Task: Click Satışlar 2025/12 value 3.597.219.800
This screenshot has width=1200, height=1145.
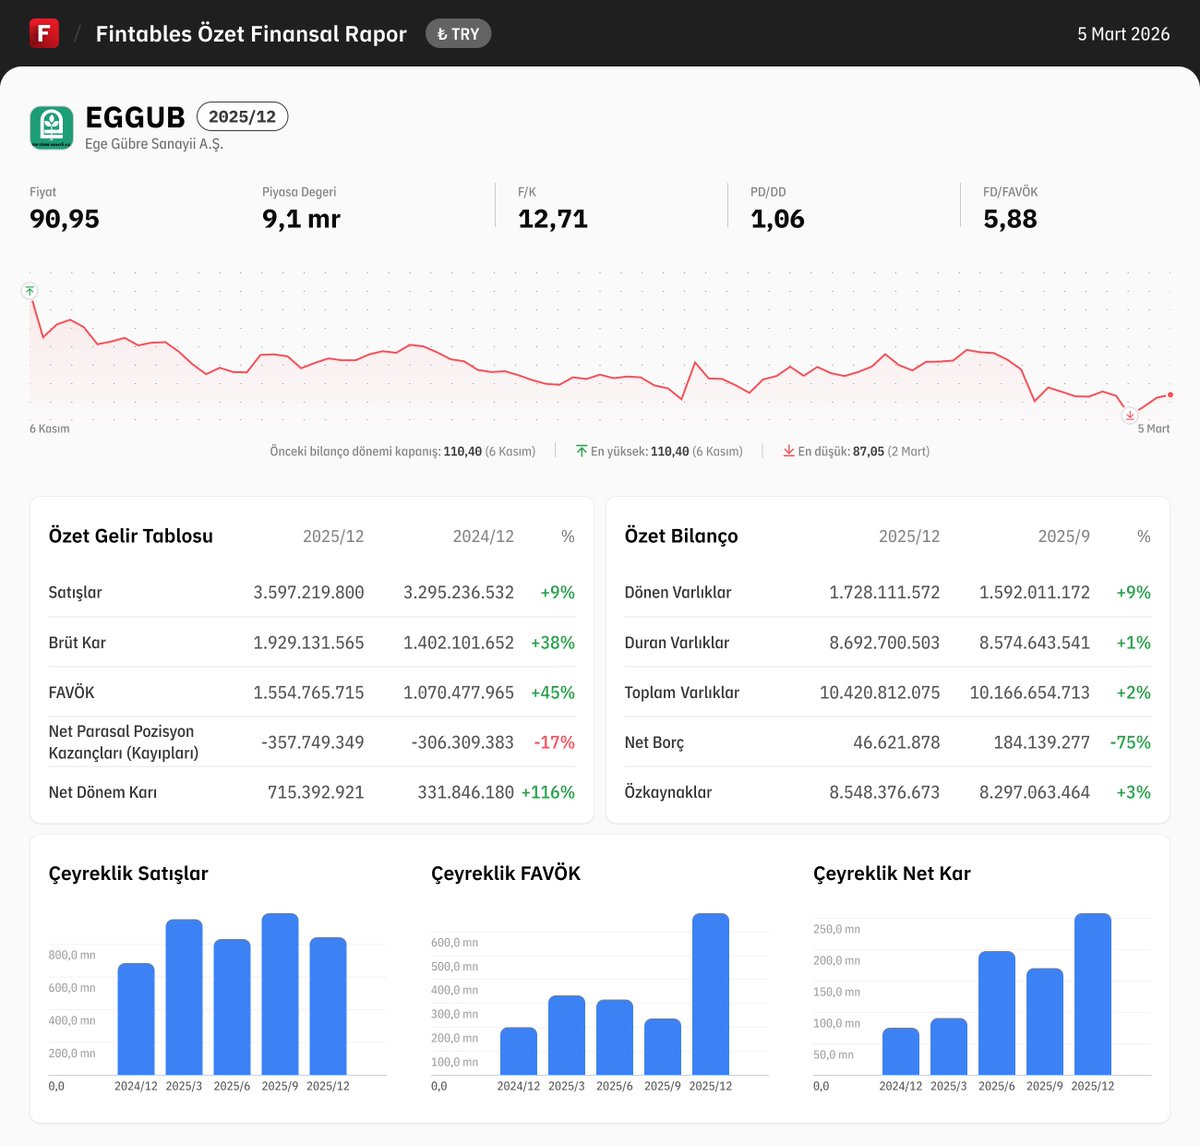Action: [309, 592]
